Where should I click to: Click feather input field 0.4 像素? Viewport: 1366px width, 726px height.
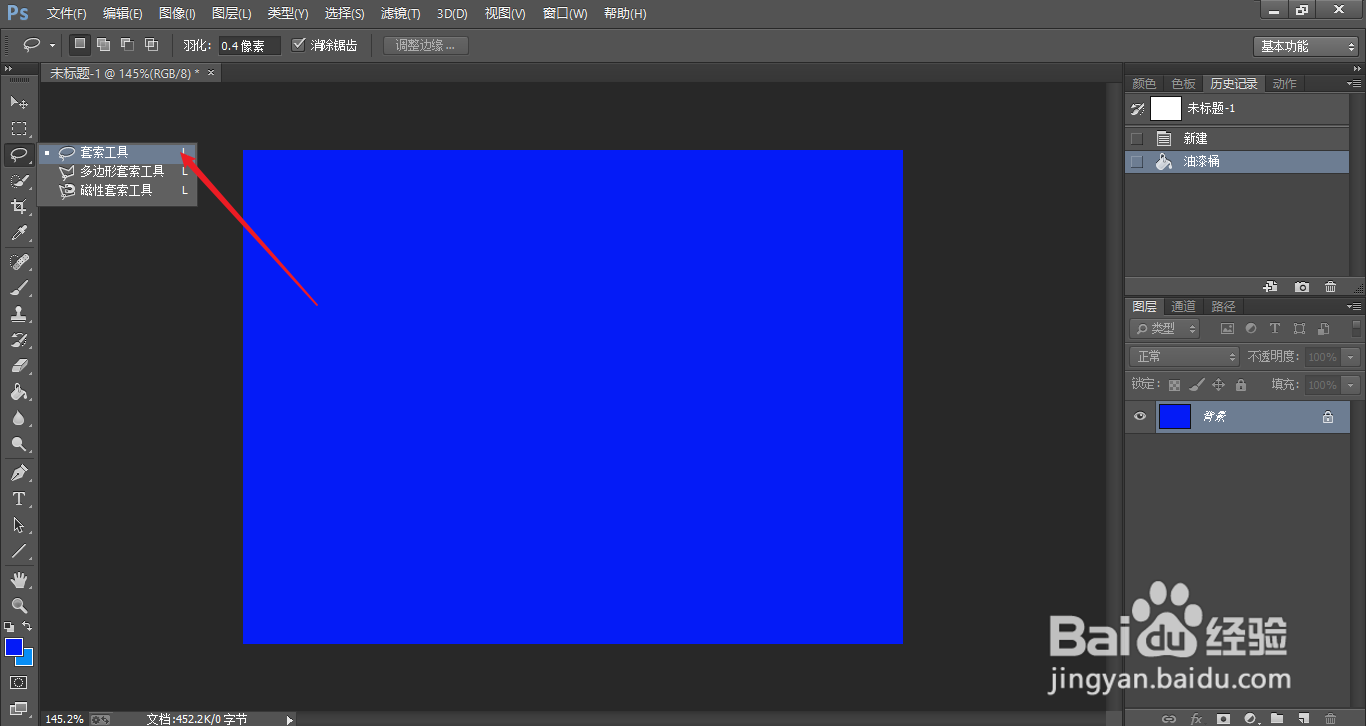click(x=250, y=46)
